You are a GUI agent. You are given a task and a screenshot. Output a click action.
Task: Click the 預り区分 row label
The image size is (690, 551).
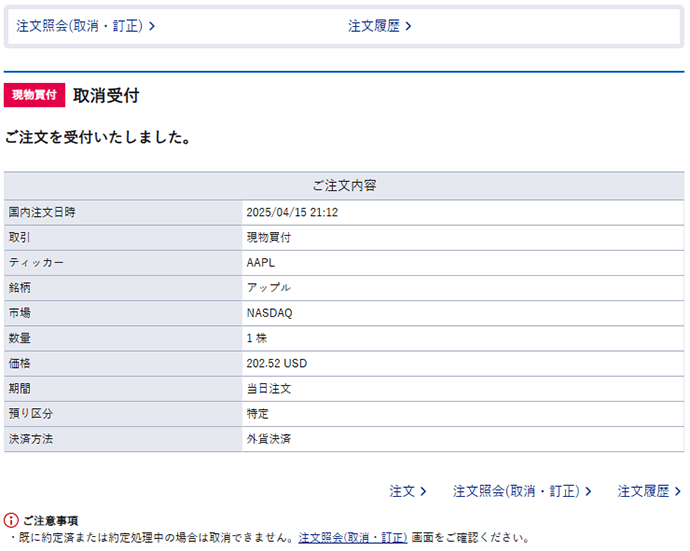tap(31, 414)
